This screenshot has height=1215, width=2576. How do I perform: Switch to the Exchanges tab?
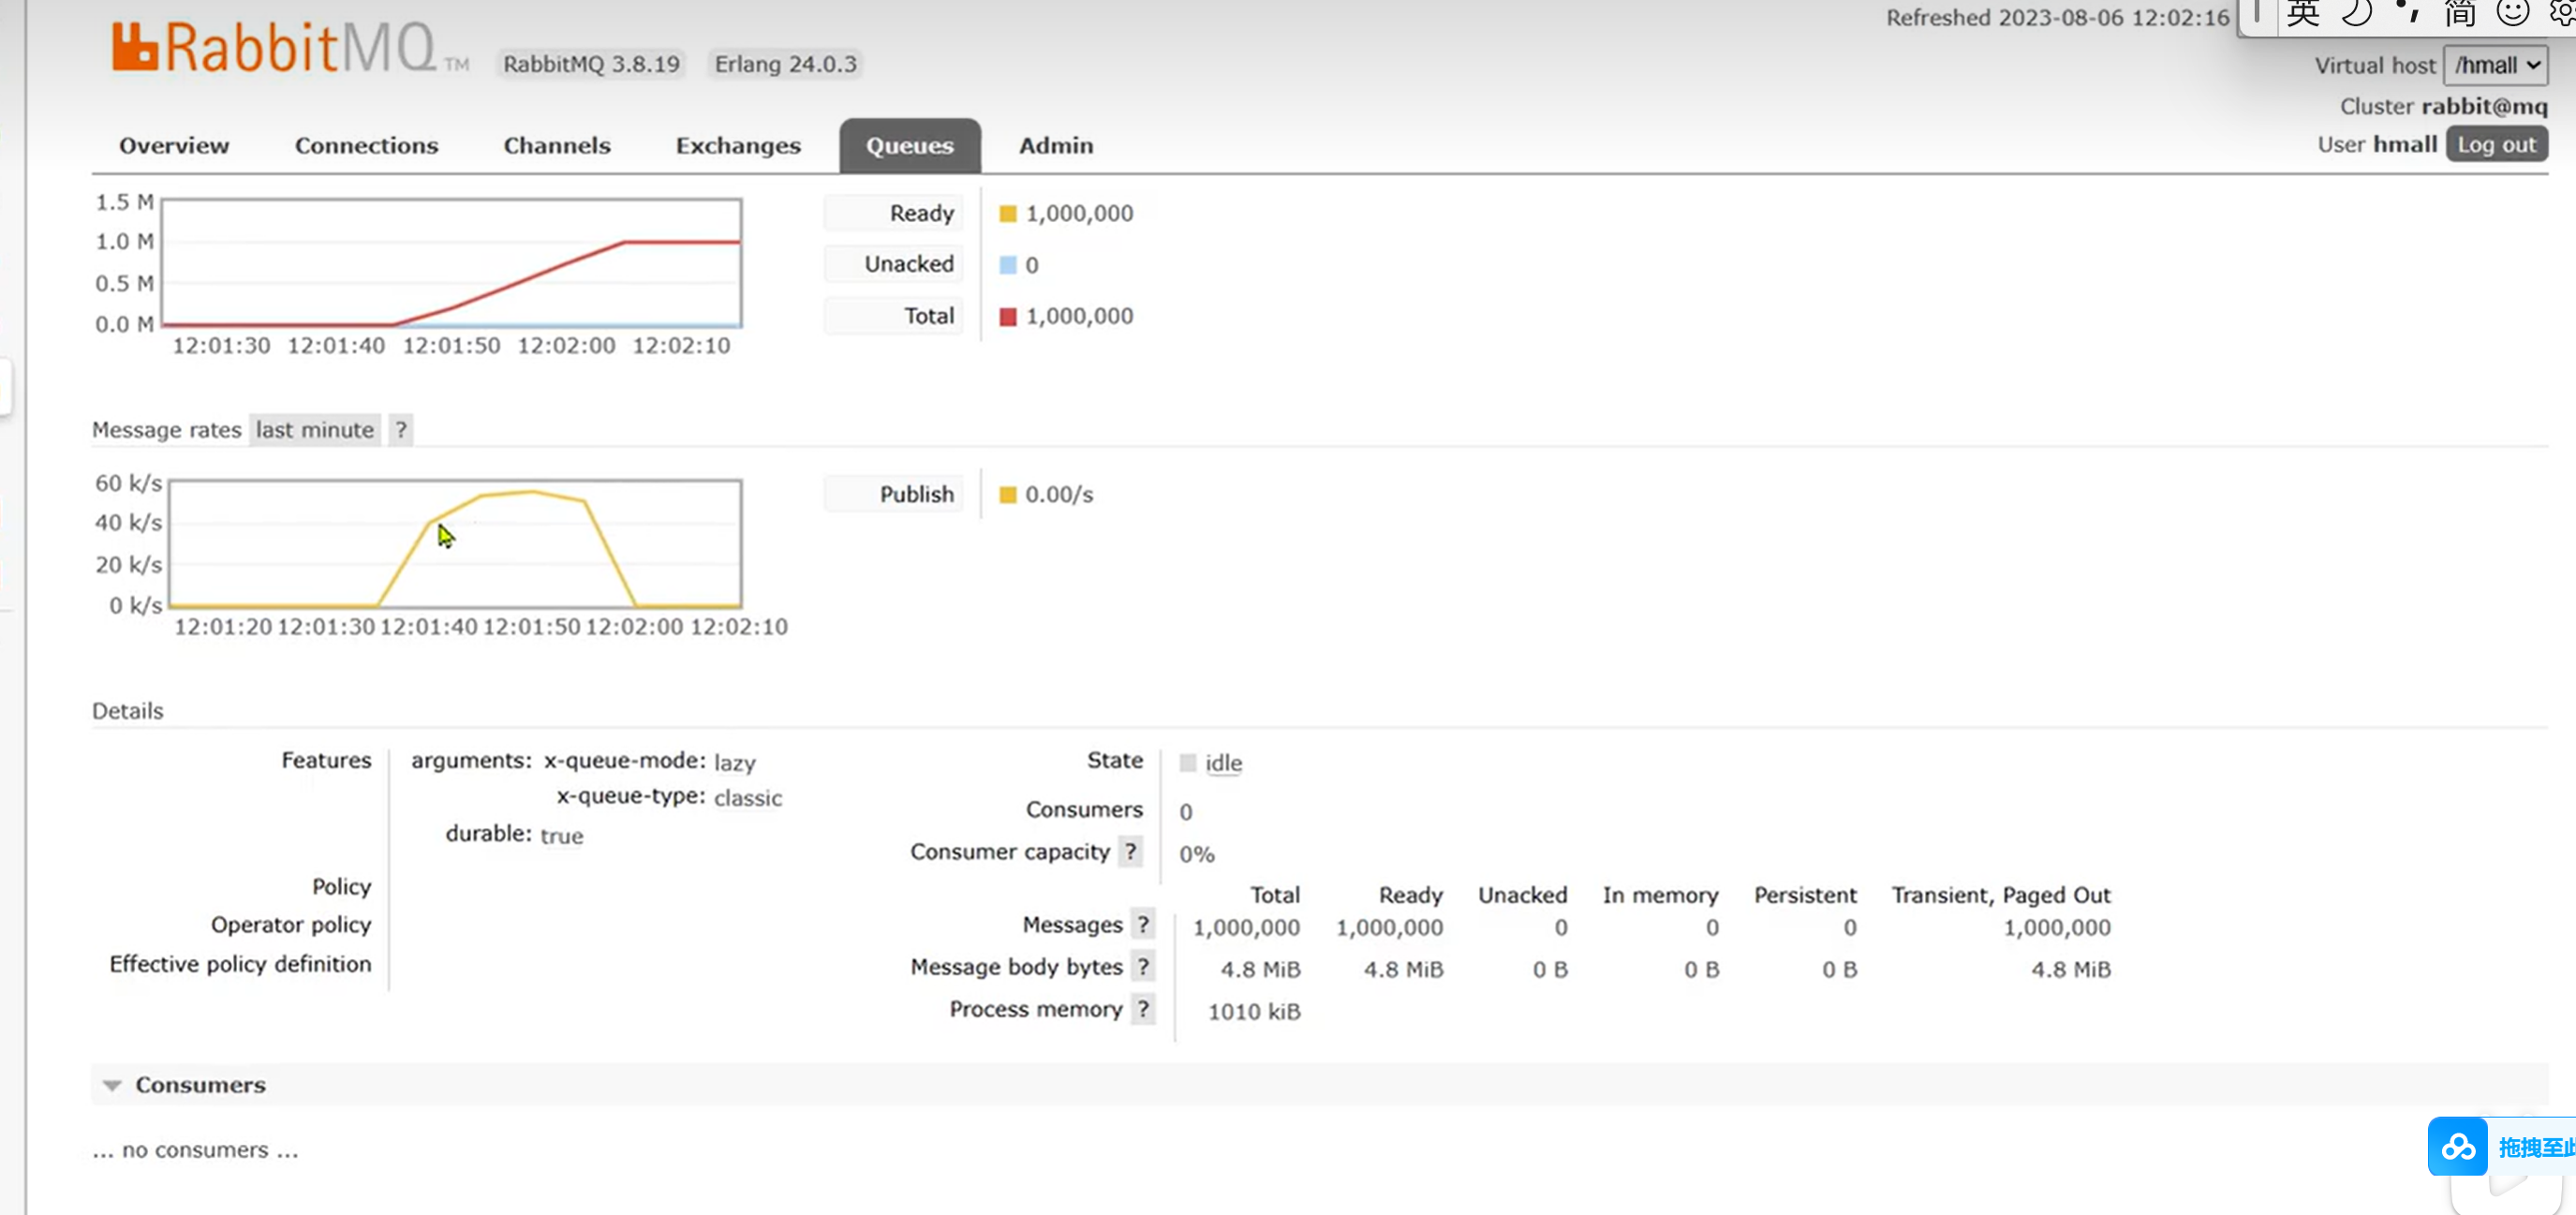point(737,146)
